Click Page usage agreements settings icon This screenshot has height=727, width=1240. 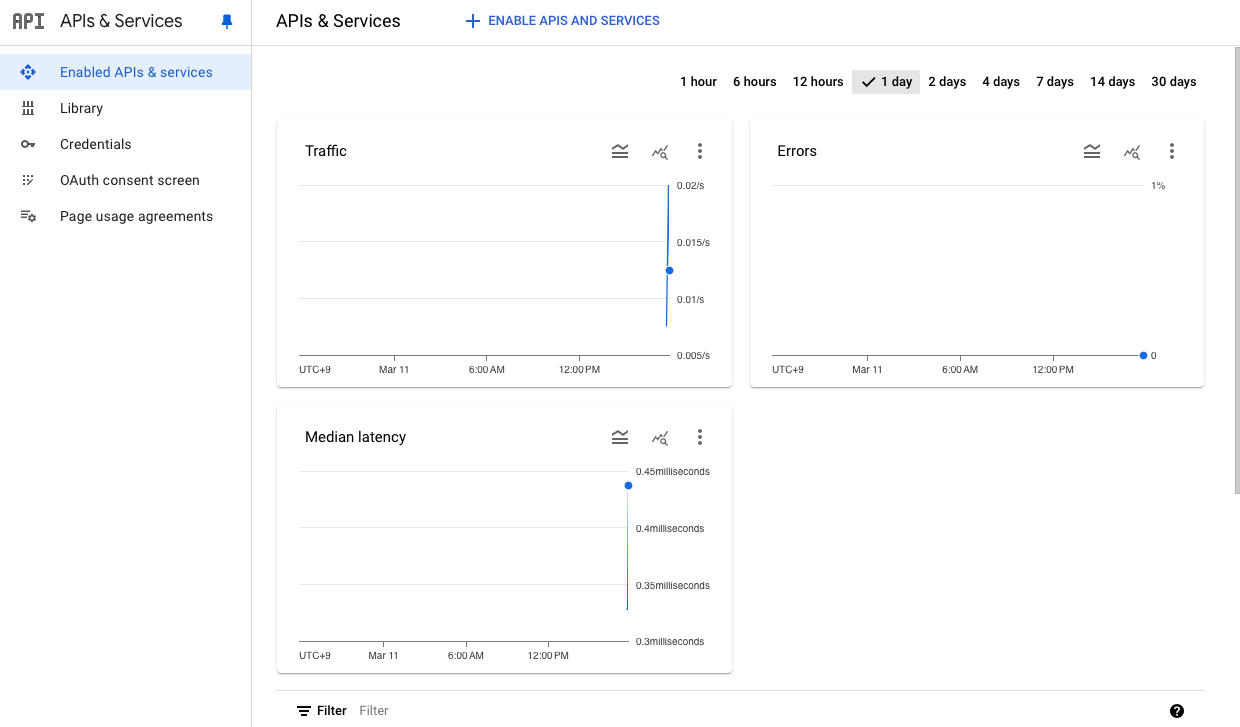point(28,216)
